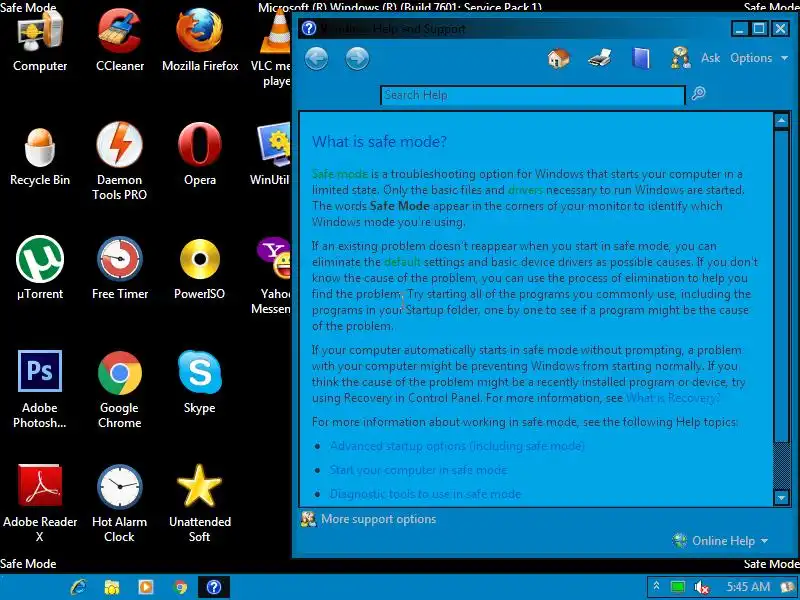
Task: Select the PowerISO desktop icon
Action: click(x=199, y=269)
